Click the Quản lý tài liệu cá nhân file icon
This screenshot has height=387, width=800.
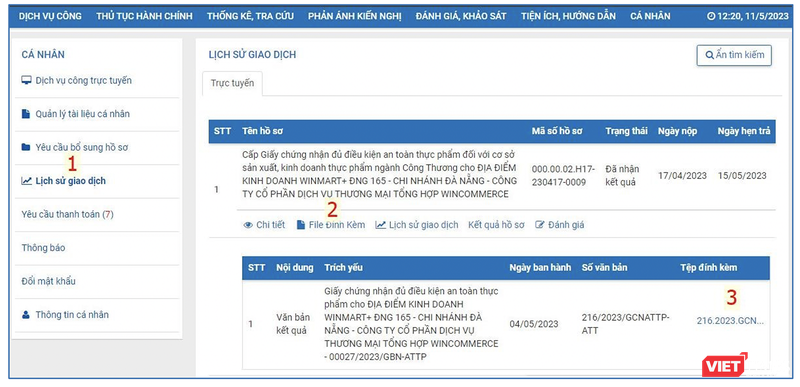pyautogui.click(x=26, y=114)
